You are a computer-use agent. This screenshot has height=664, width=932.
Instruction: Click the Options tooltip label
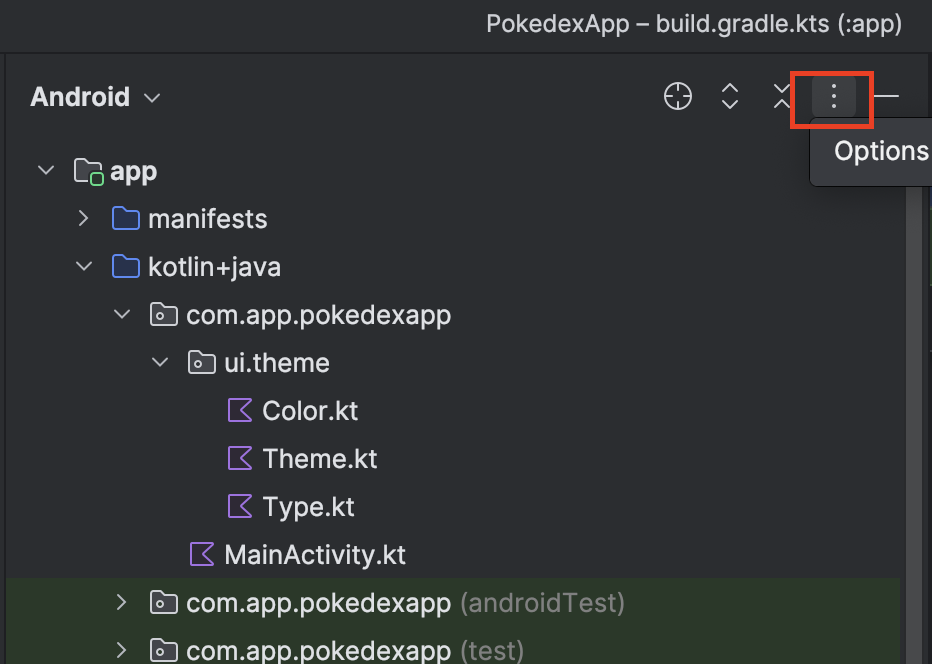pyautogui.click(x=880, y=152)
